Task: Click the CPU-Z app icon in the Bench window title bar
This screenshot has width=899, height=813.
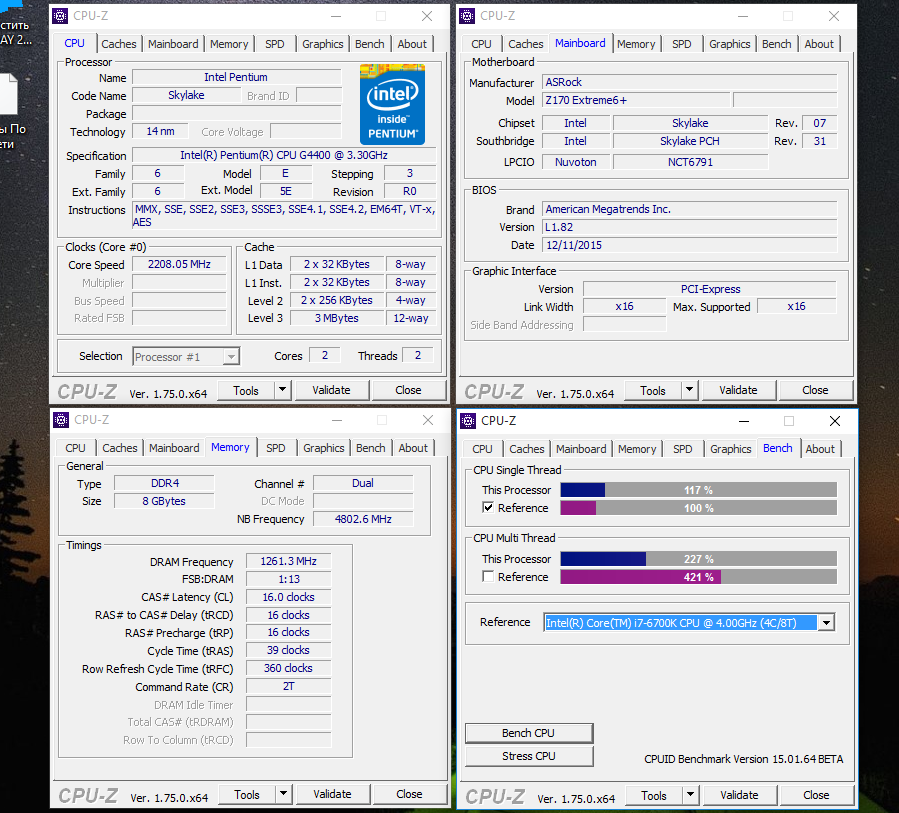Action: [468, 421]
